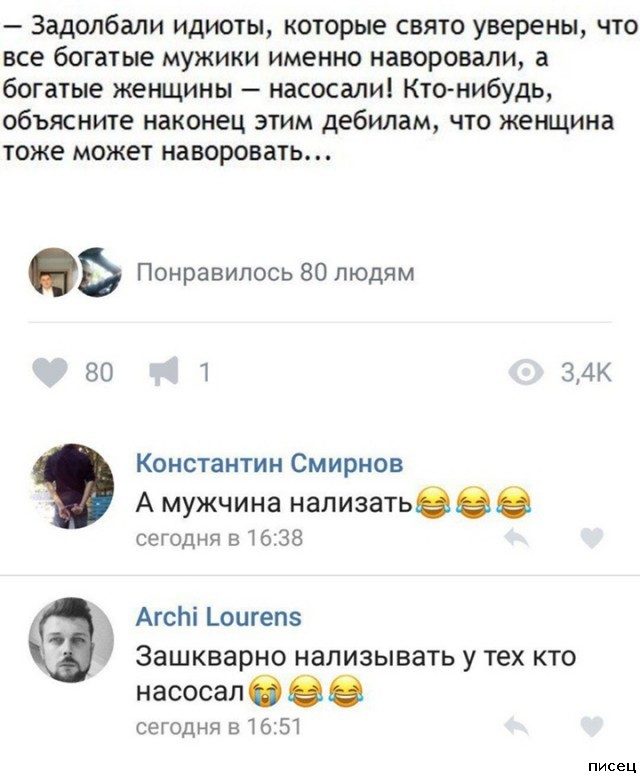
Task: Click first liker's avatar with suit
Action: 54,272
